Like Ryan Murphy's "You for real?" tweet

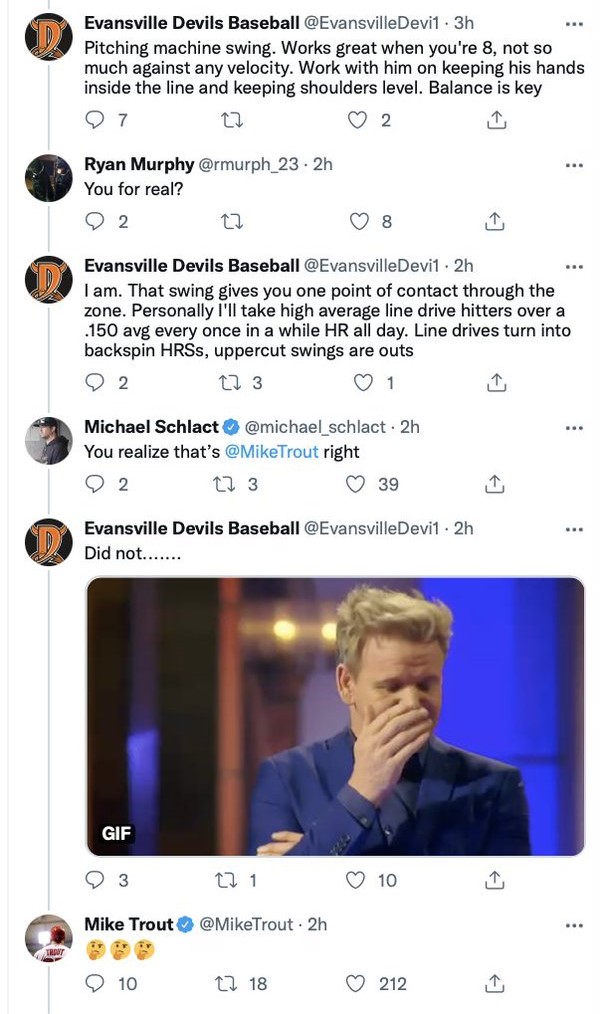(x=358, y=222)
